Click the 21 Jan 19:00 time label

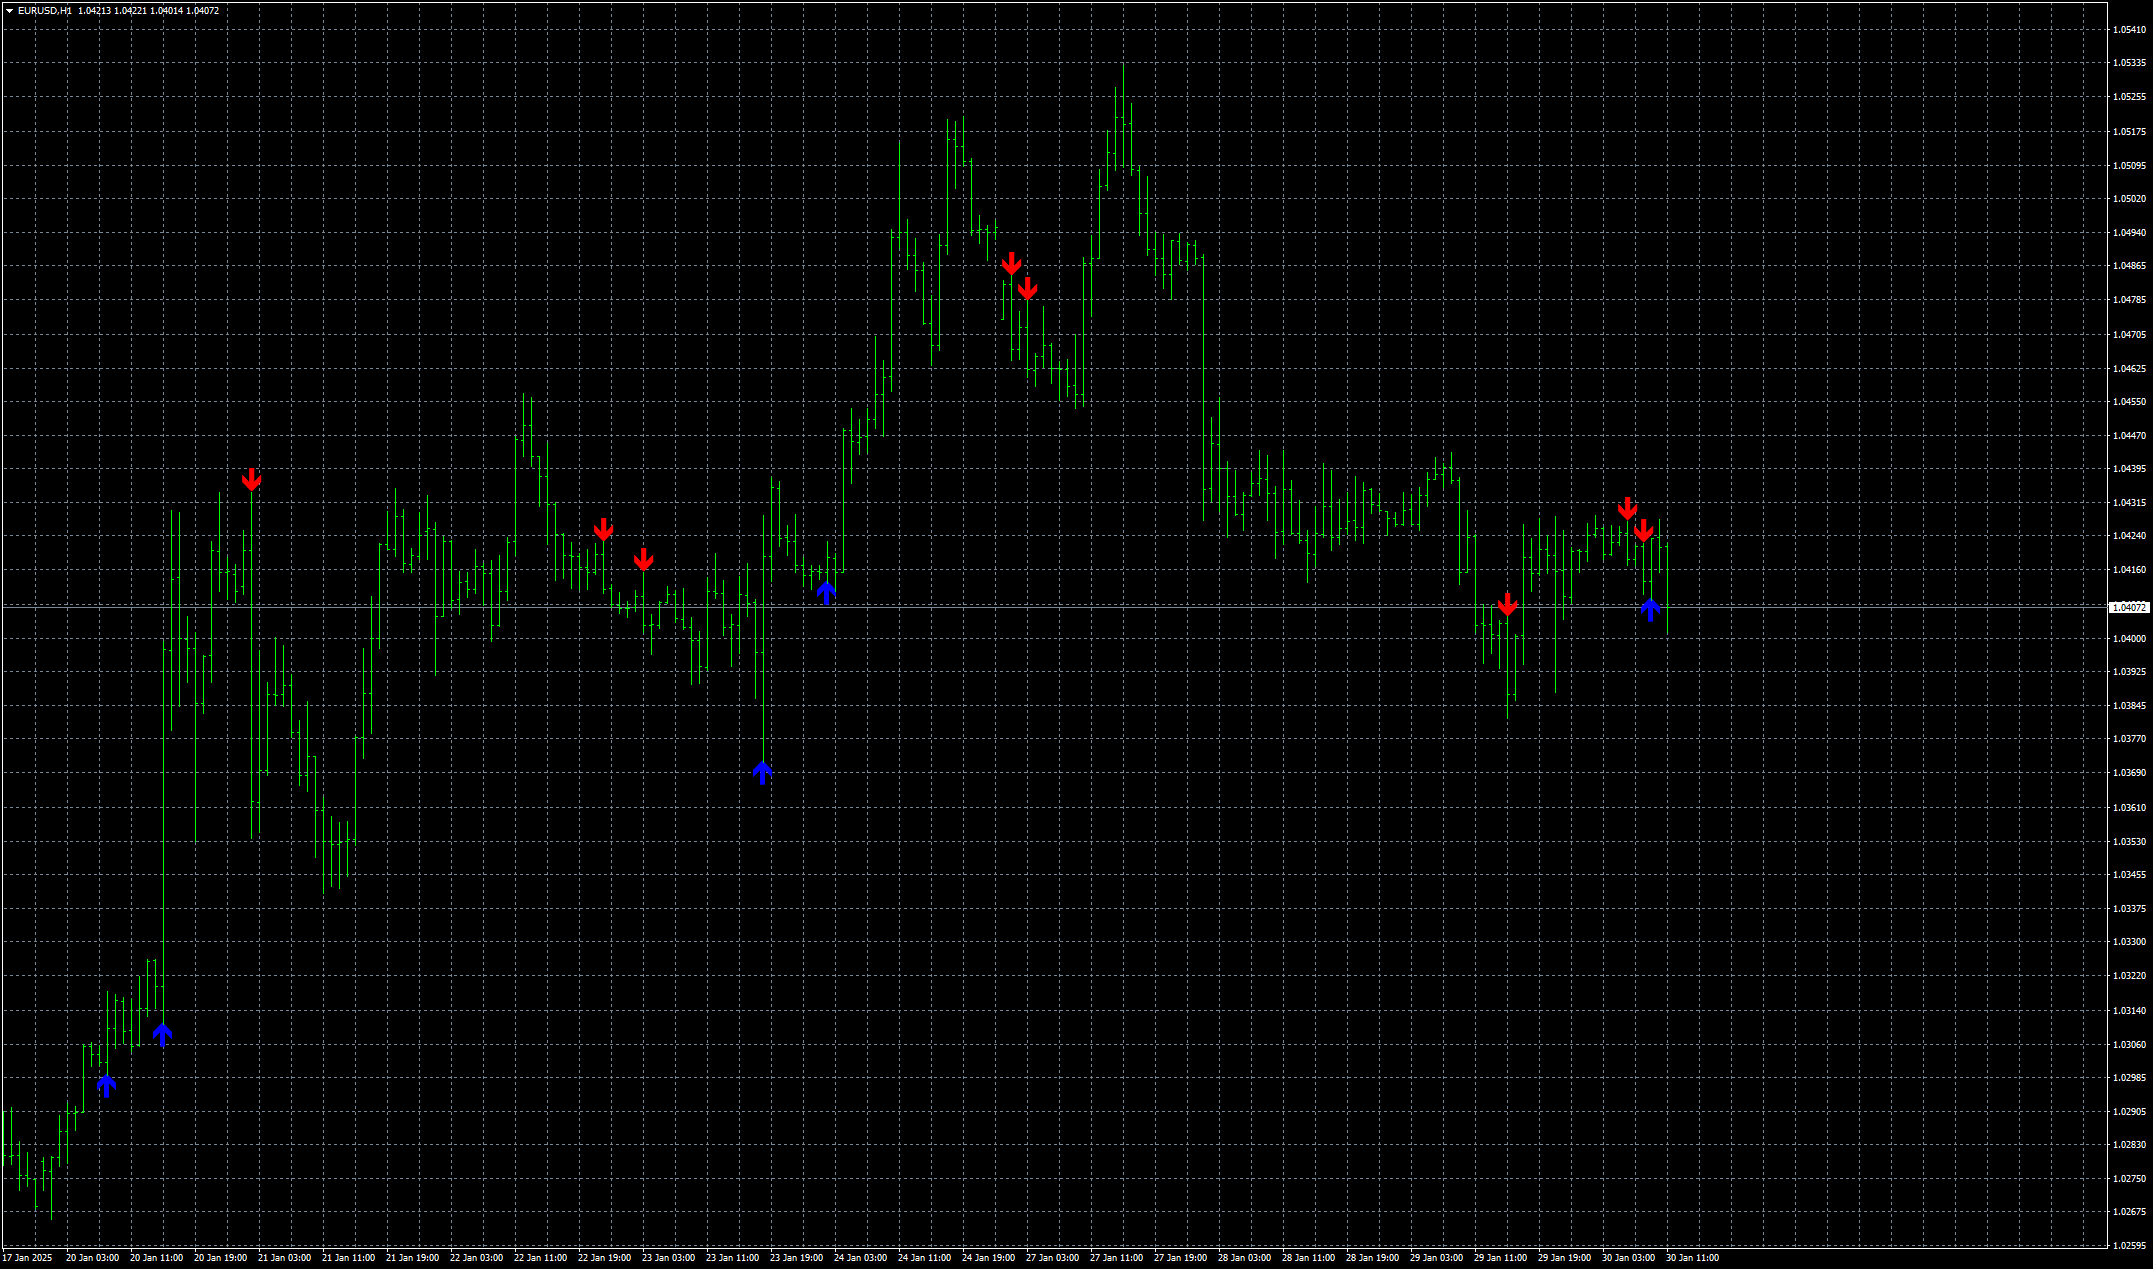click(412, 1258)
